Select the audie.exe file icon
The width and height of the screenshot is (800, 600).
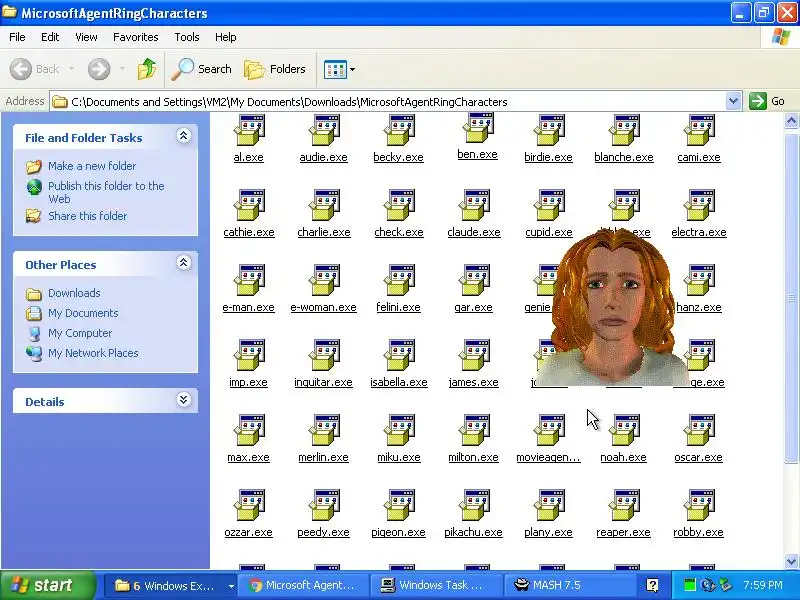pyautogui.click(x=324, y=130)
